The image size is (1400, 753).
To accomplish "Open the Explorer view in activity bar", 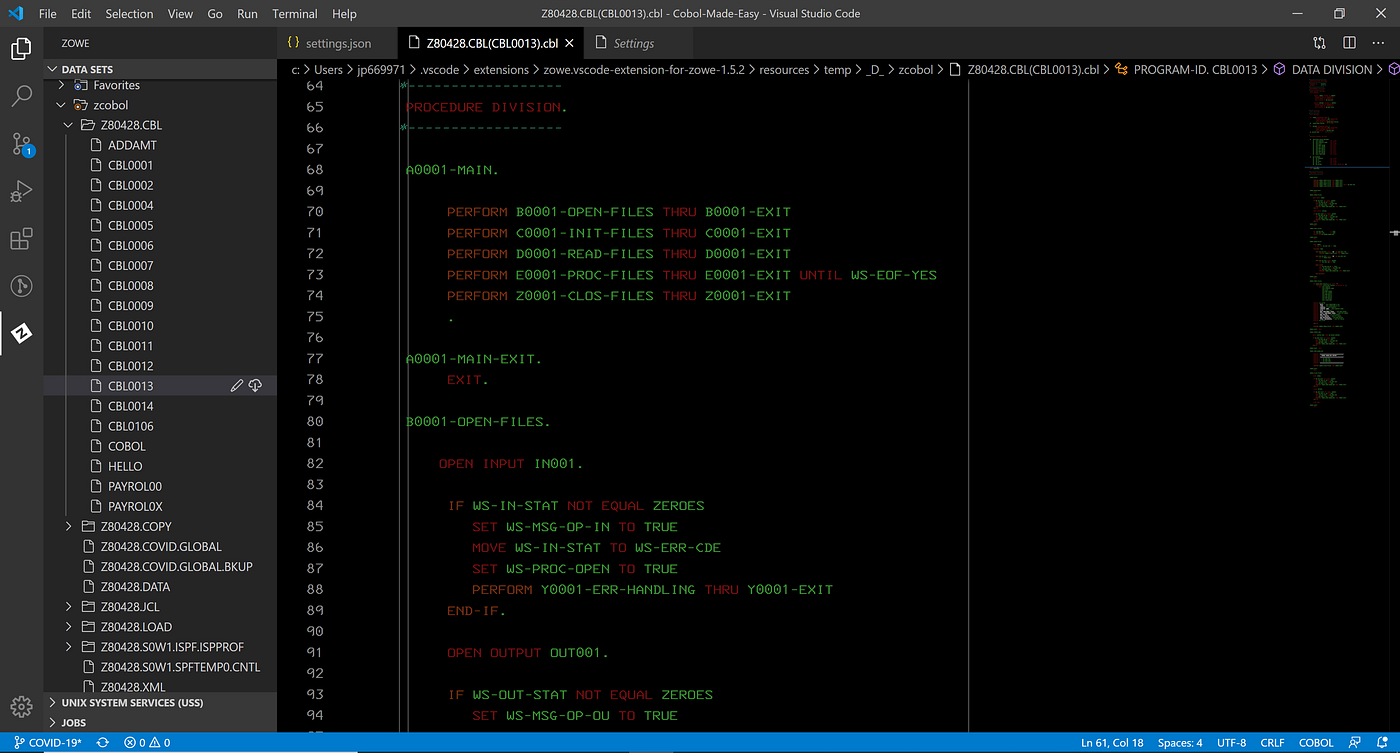I will 21,48.
